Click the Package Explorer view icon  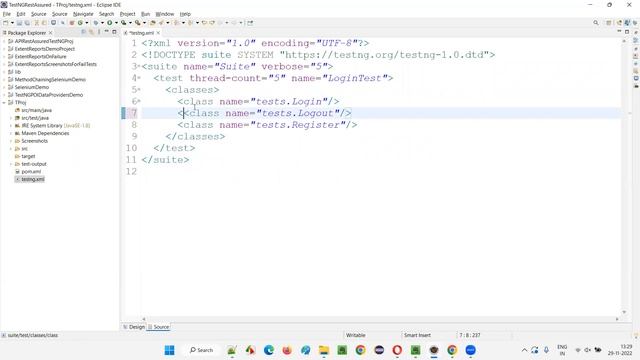point(4,33)
